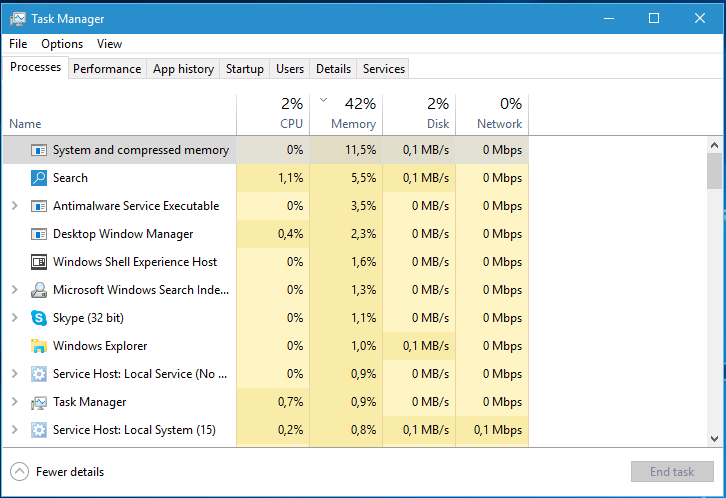726x498 pixels.
Task: Expand the Skype (32 bit) process group
Action: click(14, 318)
